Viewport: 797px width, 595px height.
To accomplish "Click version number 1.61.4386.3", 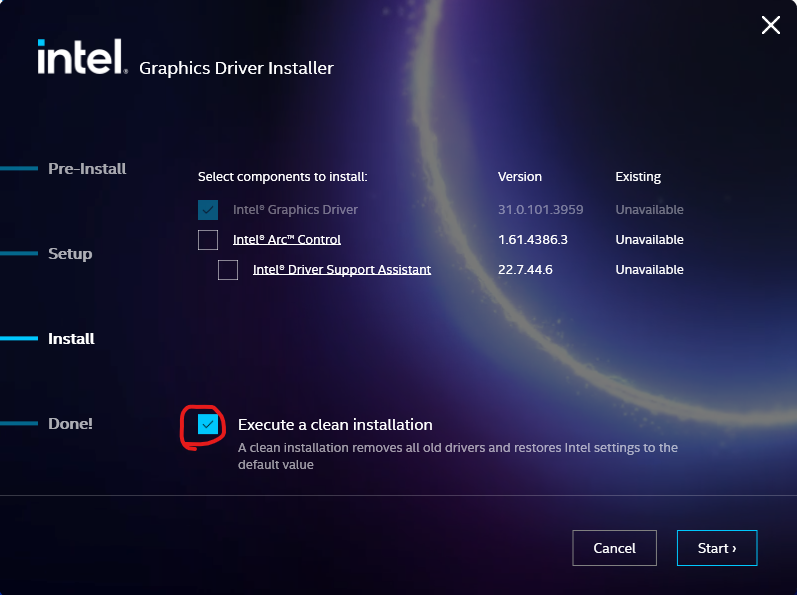I will coord(533,239).
